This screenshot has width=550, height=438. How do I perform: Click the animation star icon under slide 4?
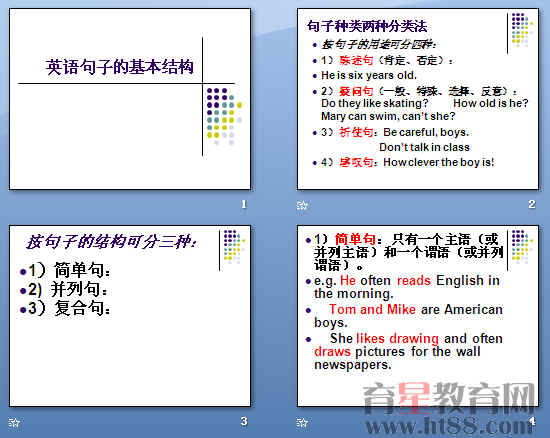(x=302, y=422)
